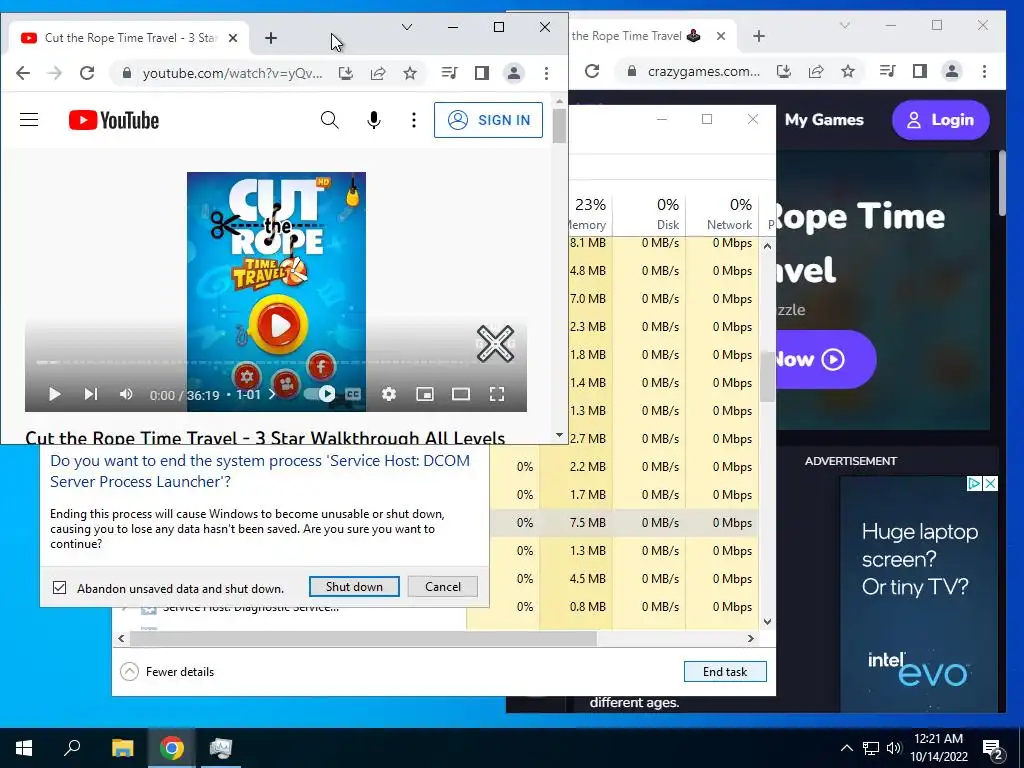Share the YouTube page from address bar

click(378, 73)
